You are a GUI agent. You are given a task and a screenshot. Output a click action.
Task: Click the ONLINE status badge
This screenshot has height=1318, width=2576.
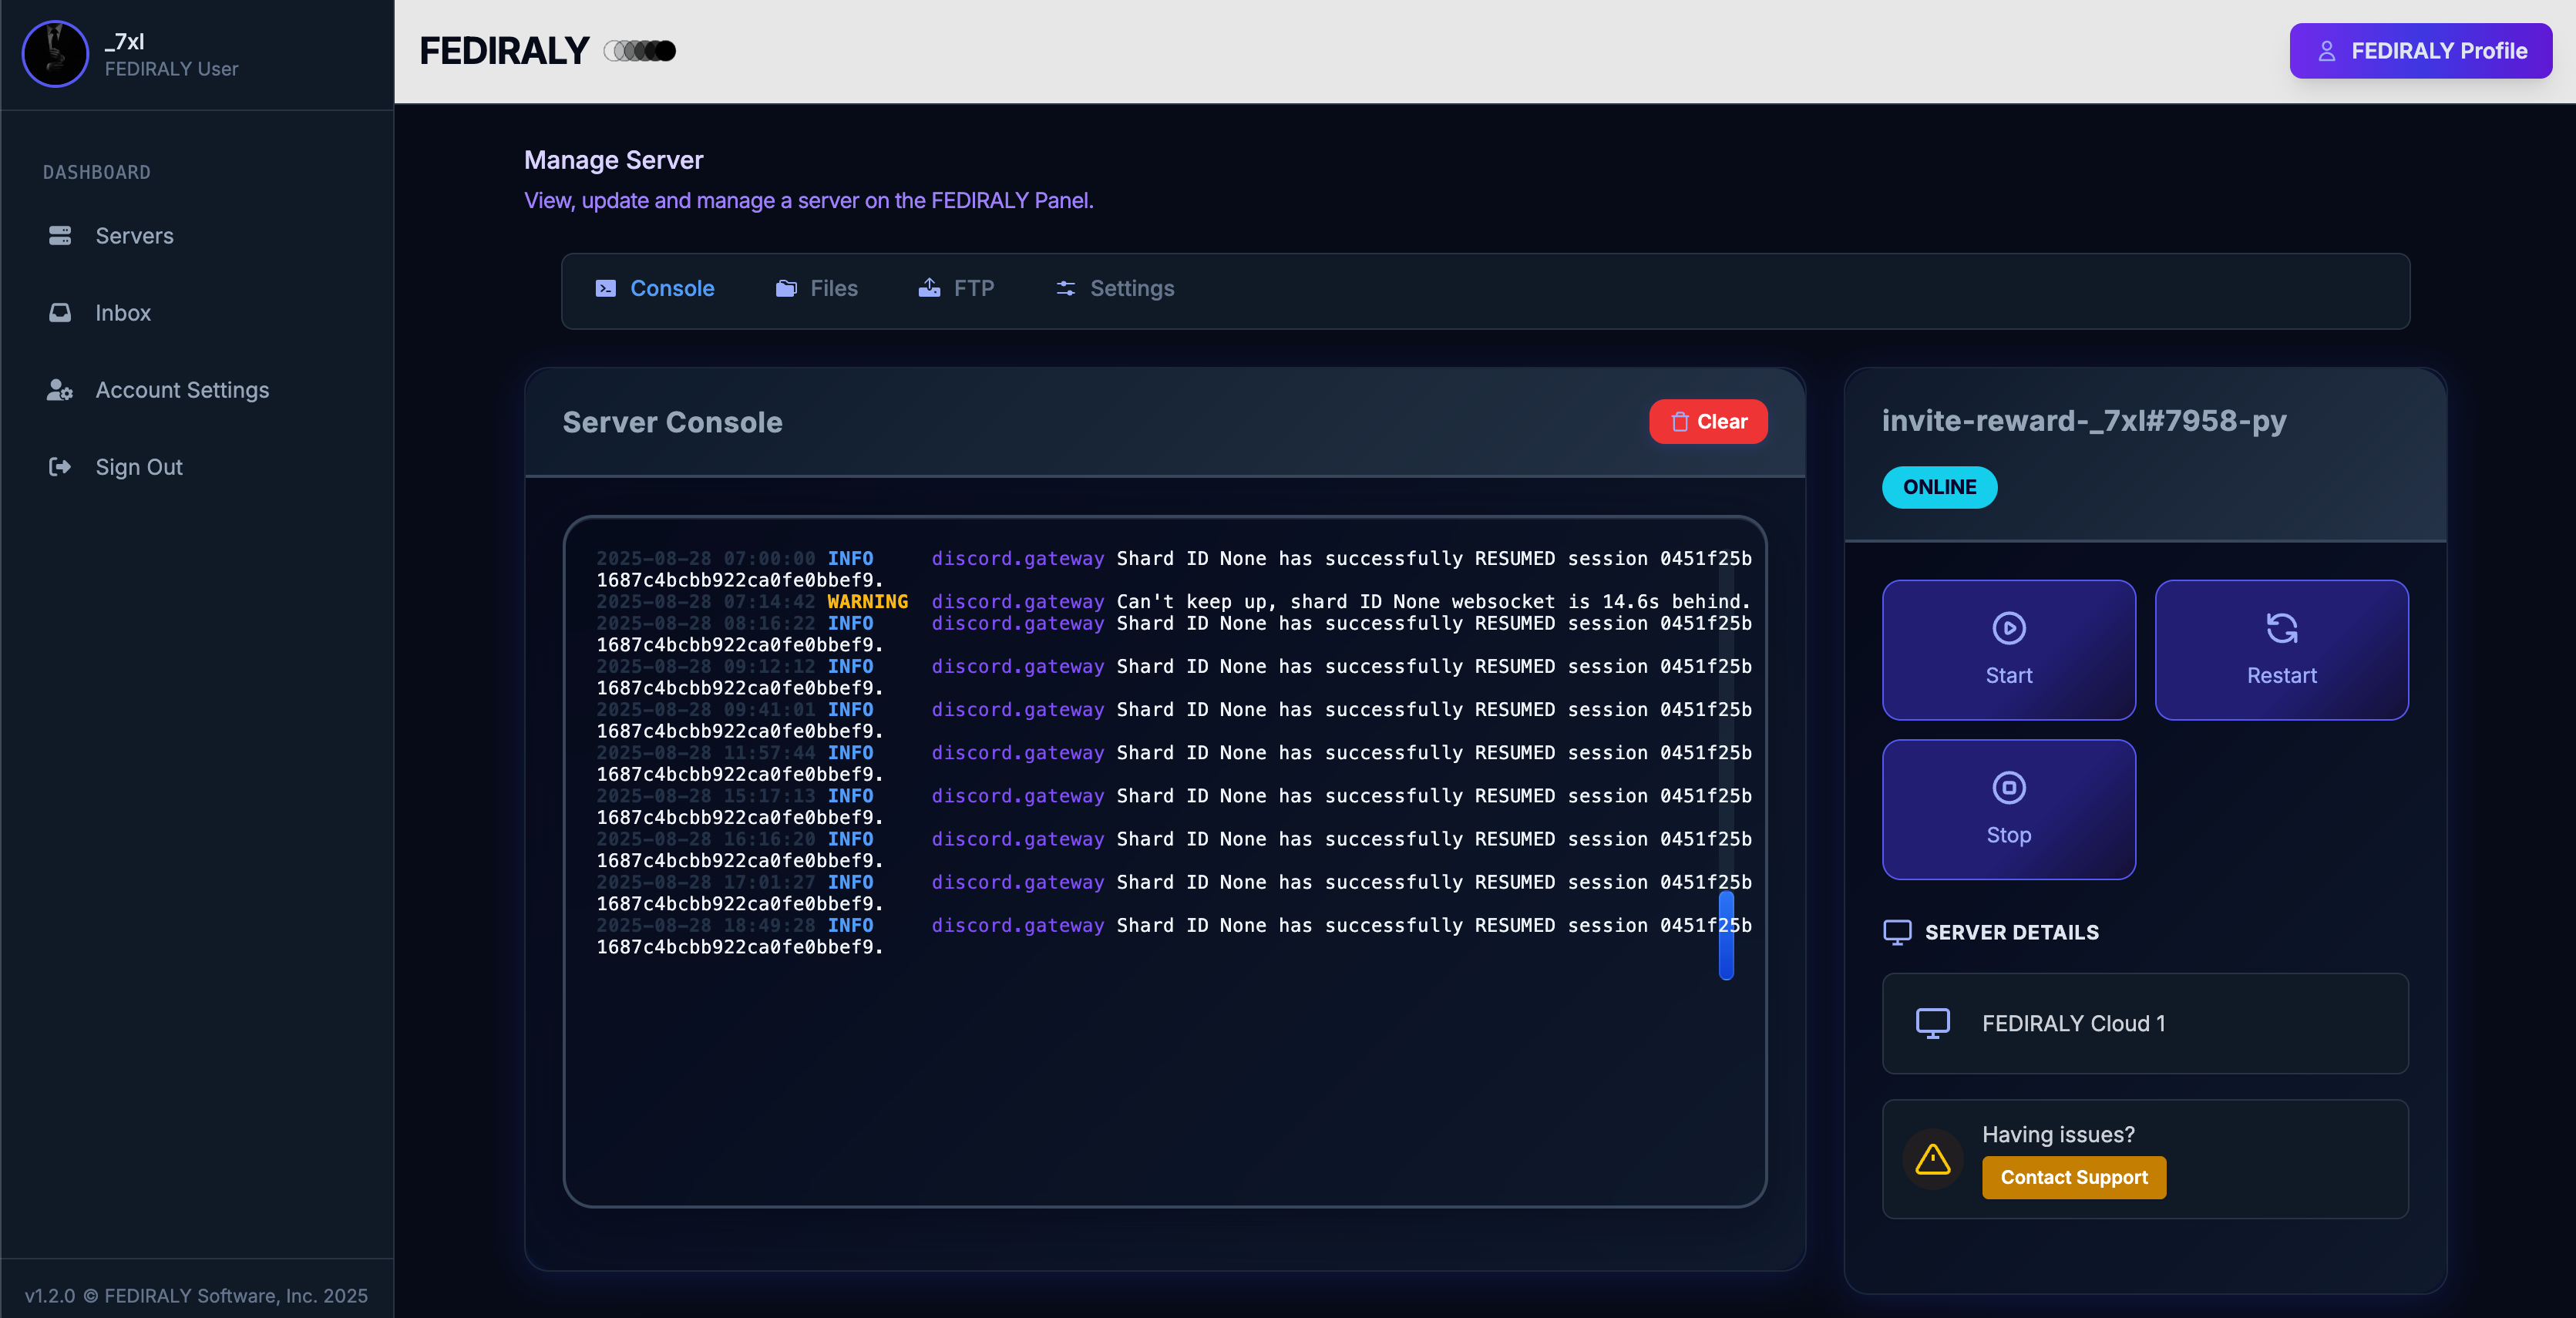pos(1940,488)
